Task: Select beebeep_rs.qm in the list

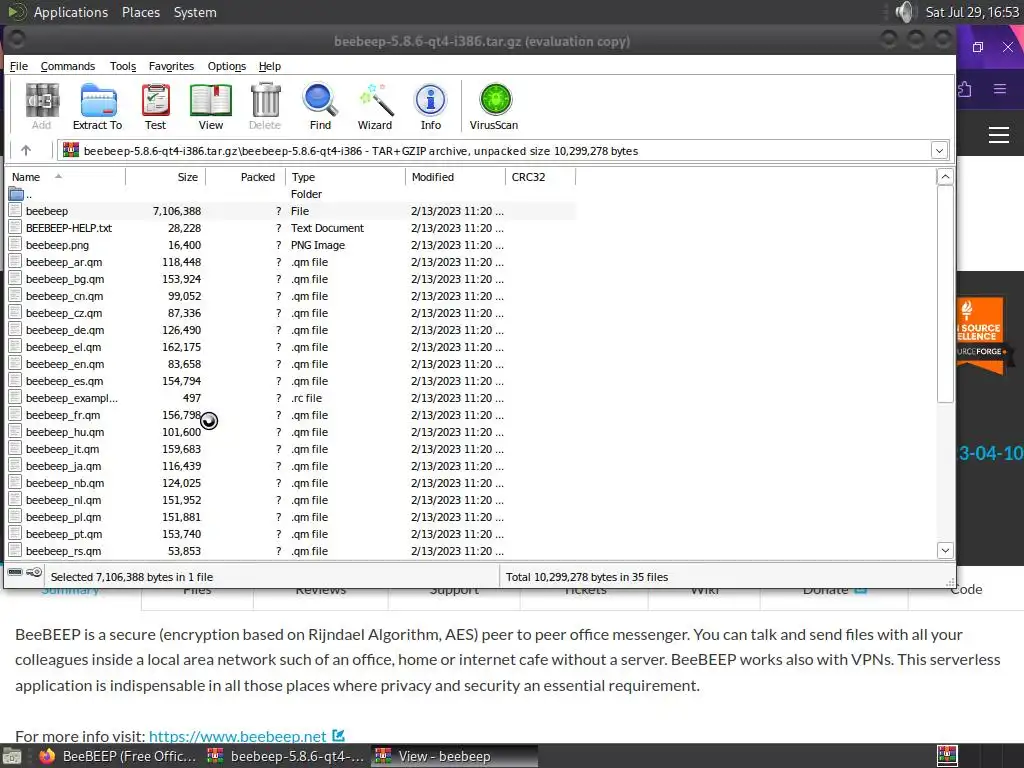Action: click(291, 551)
